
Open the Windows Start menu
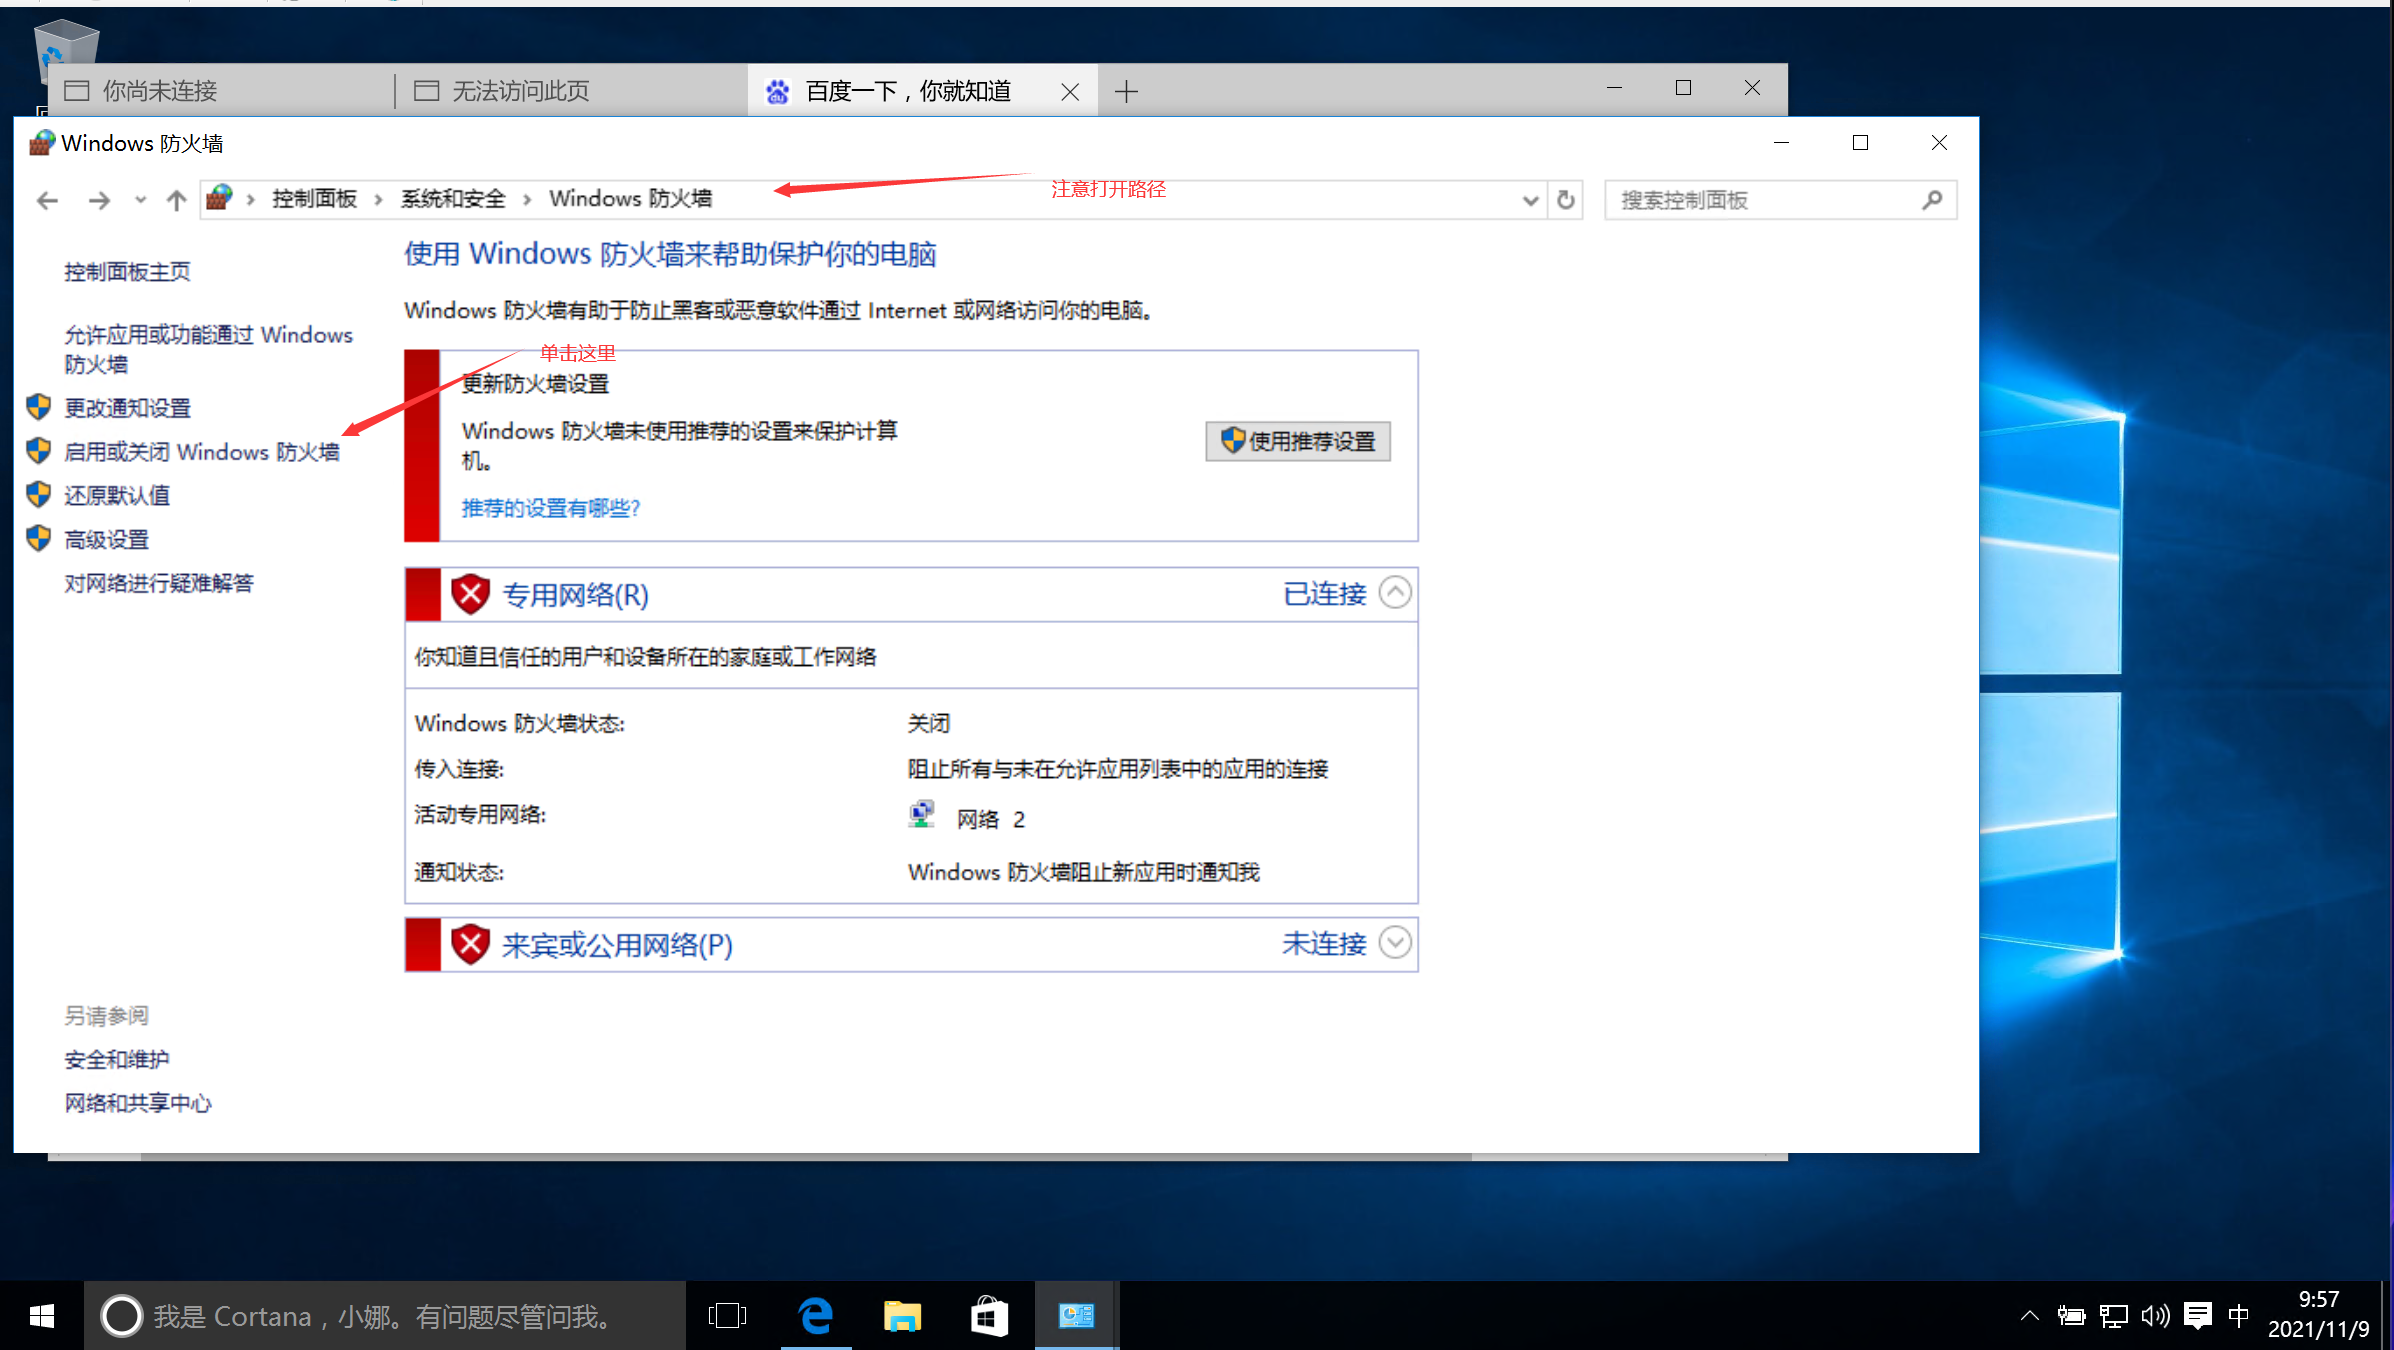[x=41, y=1316]
